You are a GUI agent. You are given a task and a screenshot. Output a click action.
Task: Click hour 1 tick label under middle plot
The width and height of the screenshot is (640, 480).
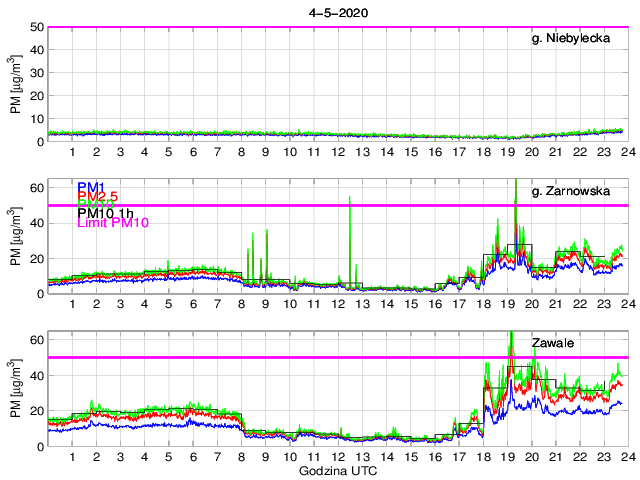pyautogui.click(x=72, y=305)
